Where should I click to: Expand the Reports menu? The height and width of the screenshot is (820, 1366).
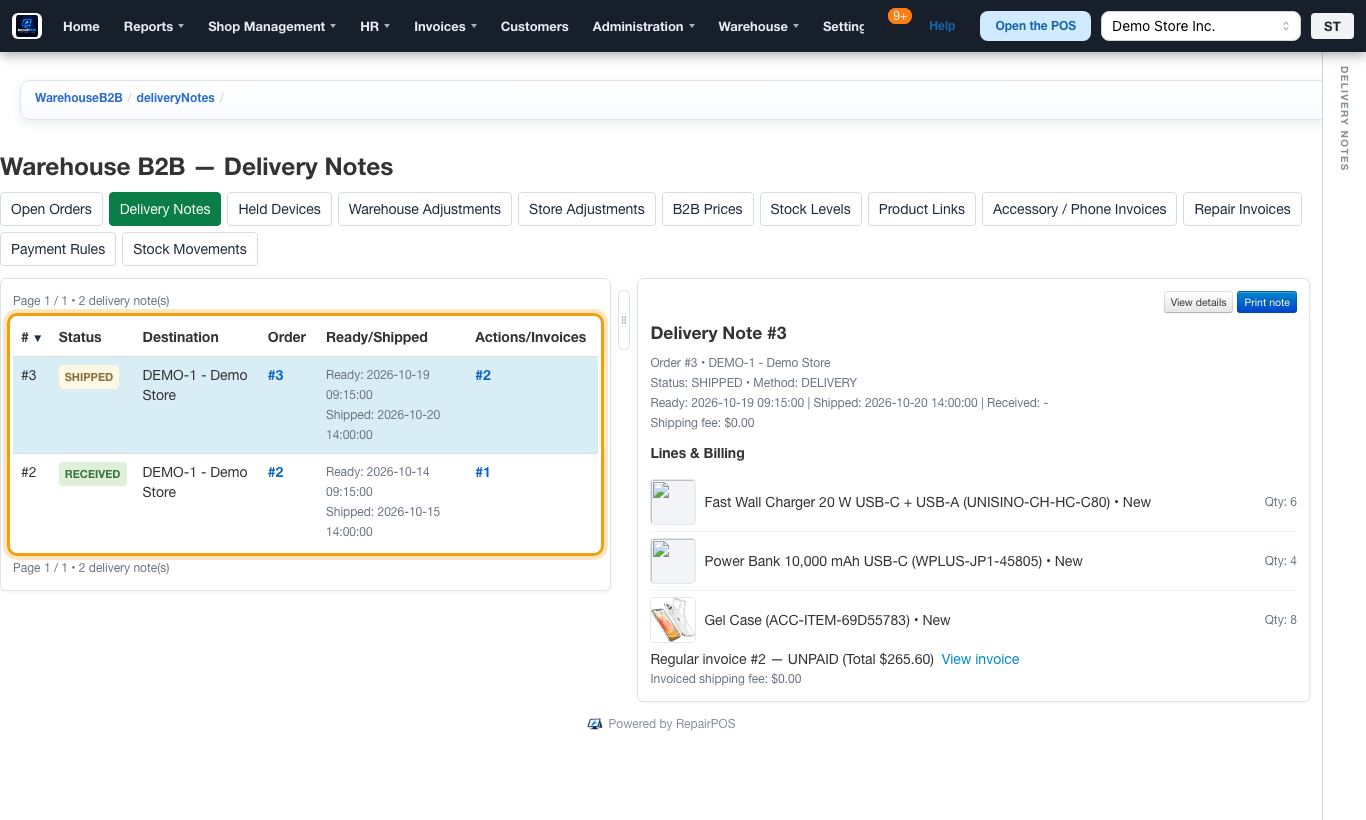tap(154, 26)
